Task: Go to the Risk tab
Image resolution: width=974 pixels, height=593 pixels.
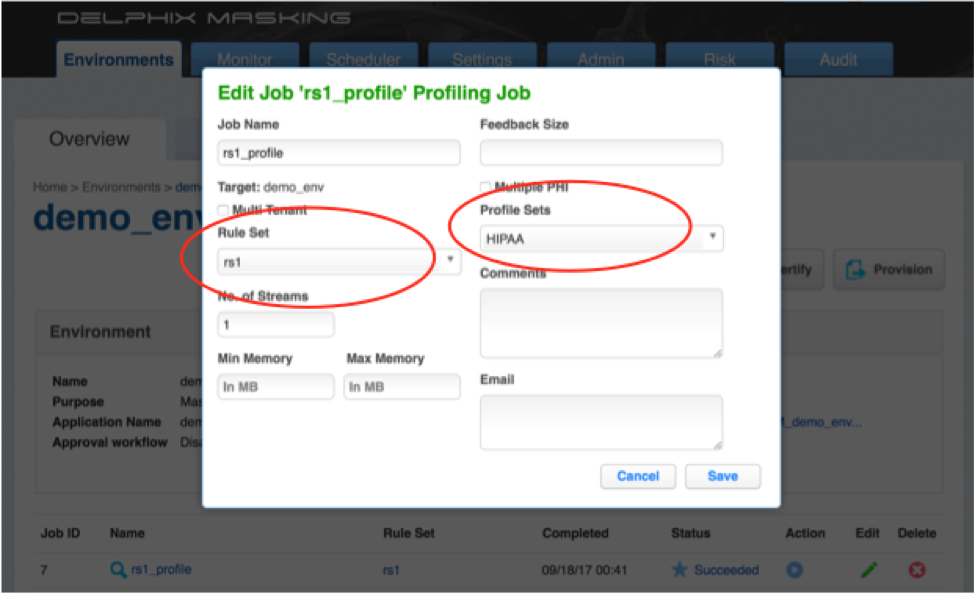Action: pyautogui.click(x=719, y=60)
